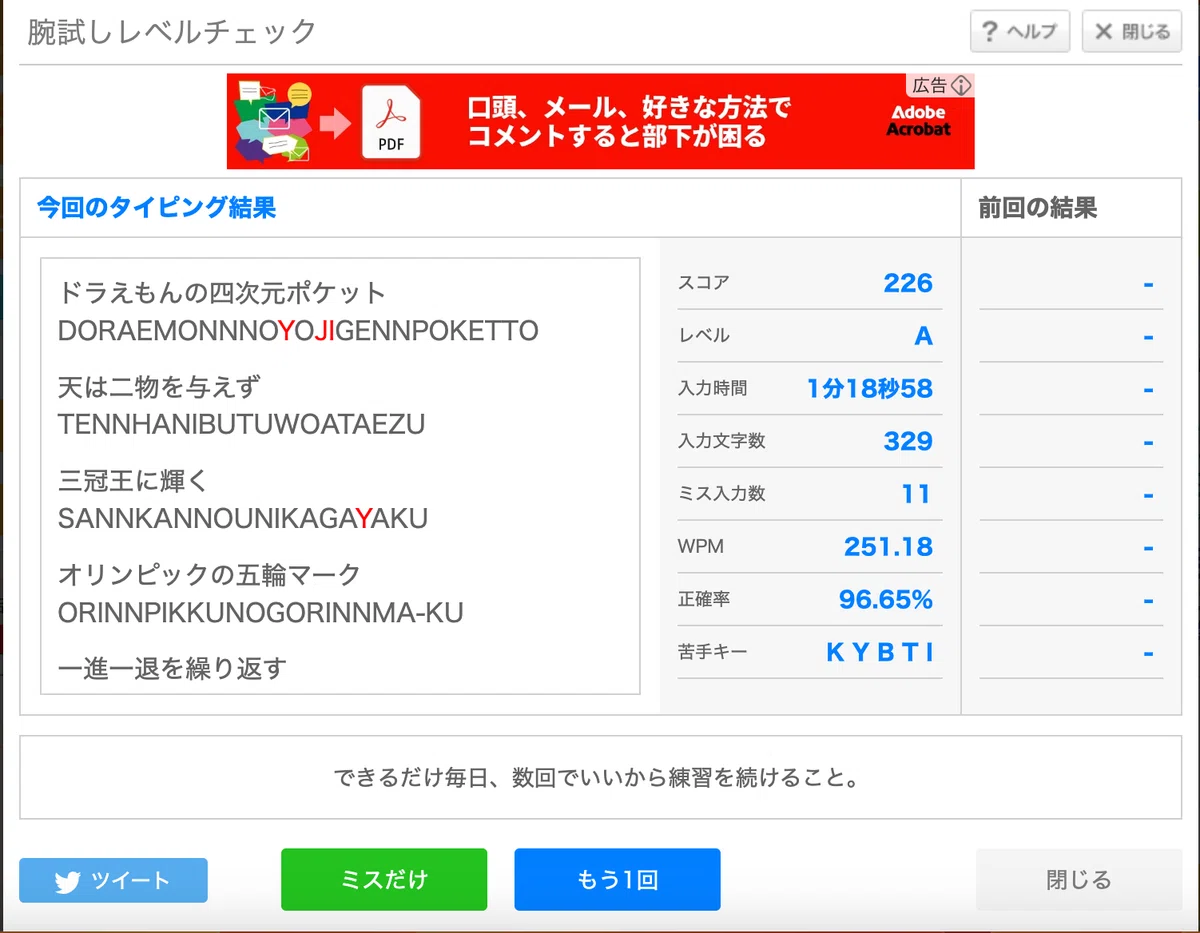The height and width of the screenshot is (933, 1200).
Task: Select the 前回の結果 heading
Action: click(x=1037, y=208)
